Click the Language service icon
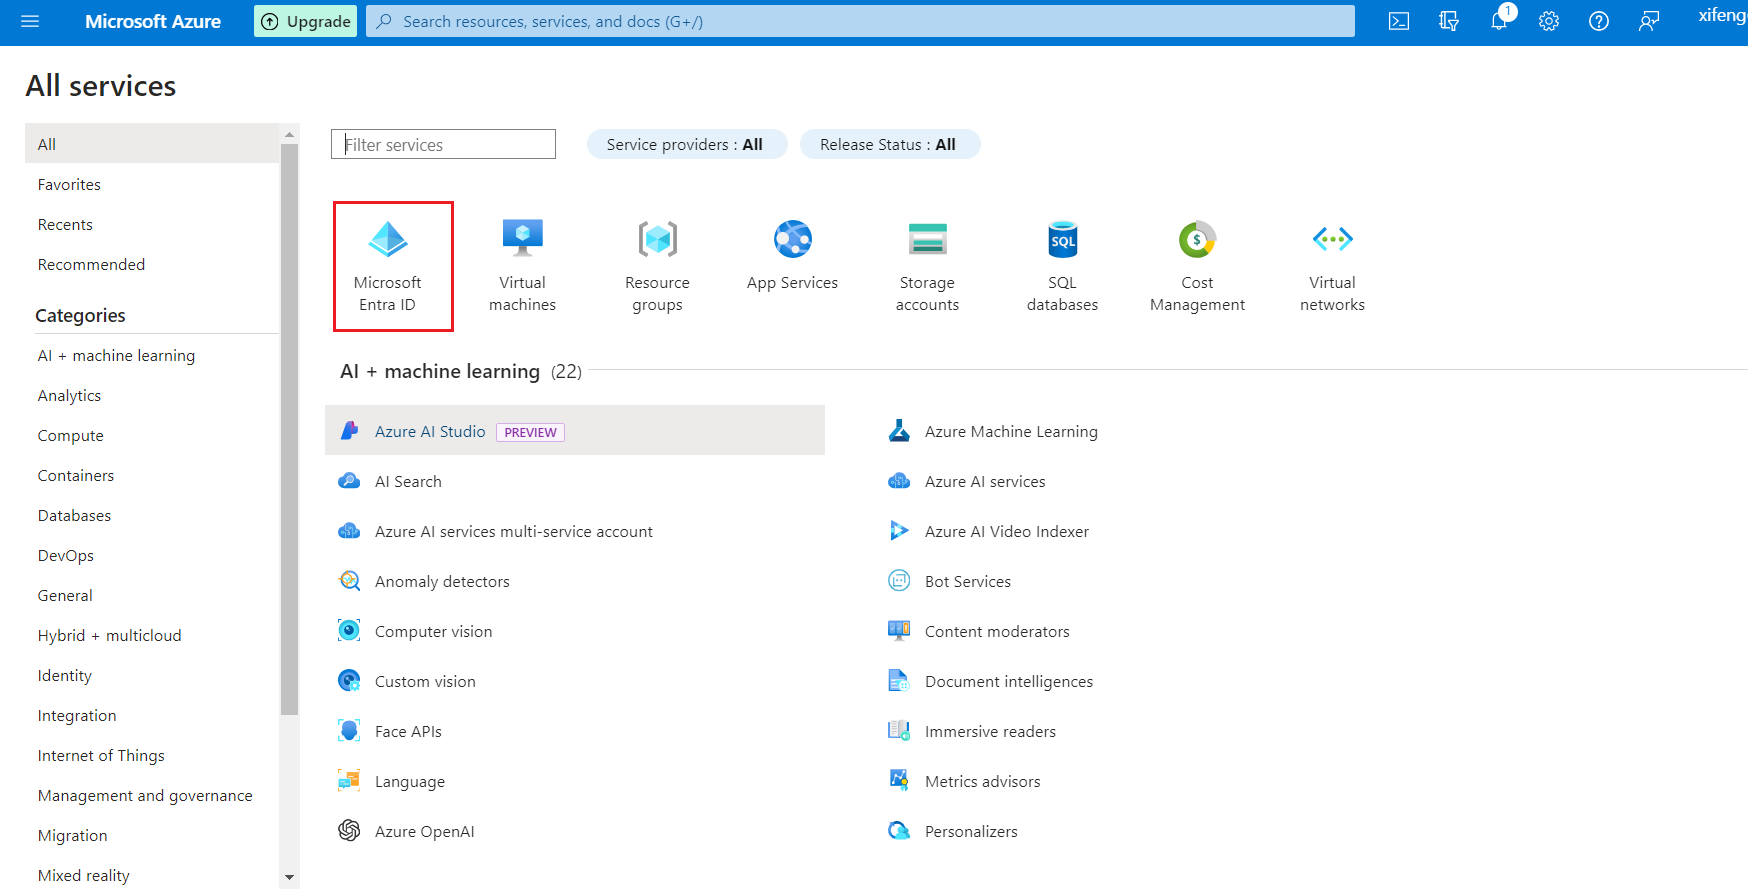 point(349,781)
